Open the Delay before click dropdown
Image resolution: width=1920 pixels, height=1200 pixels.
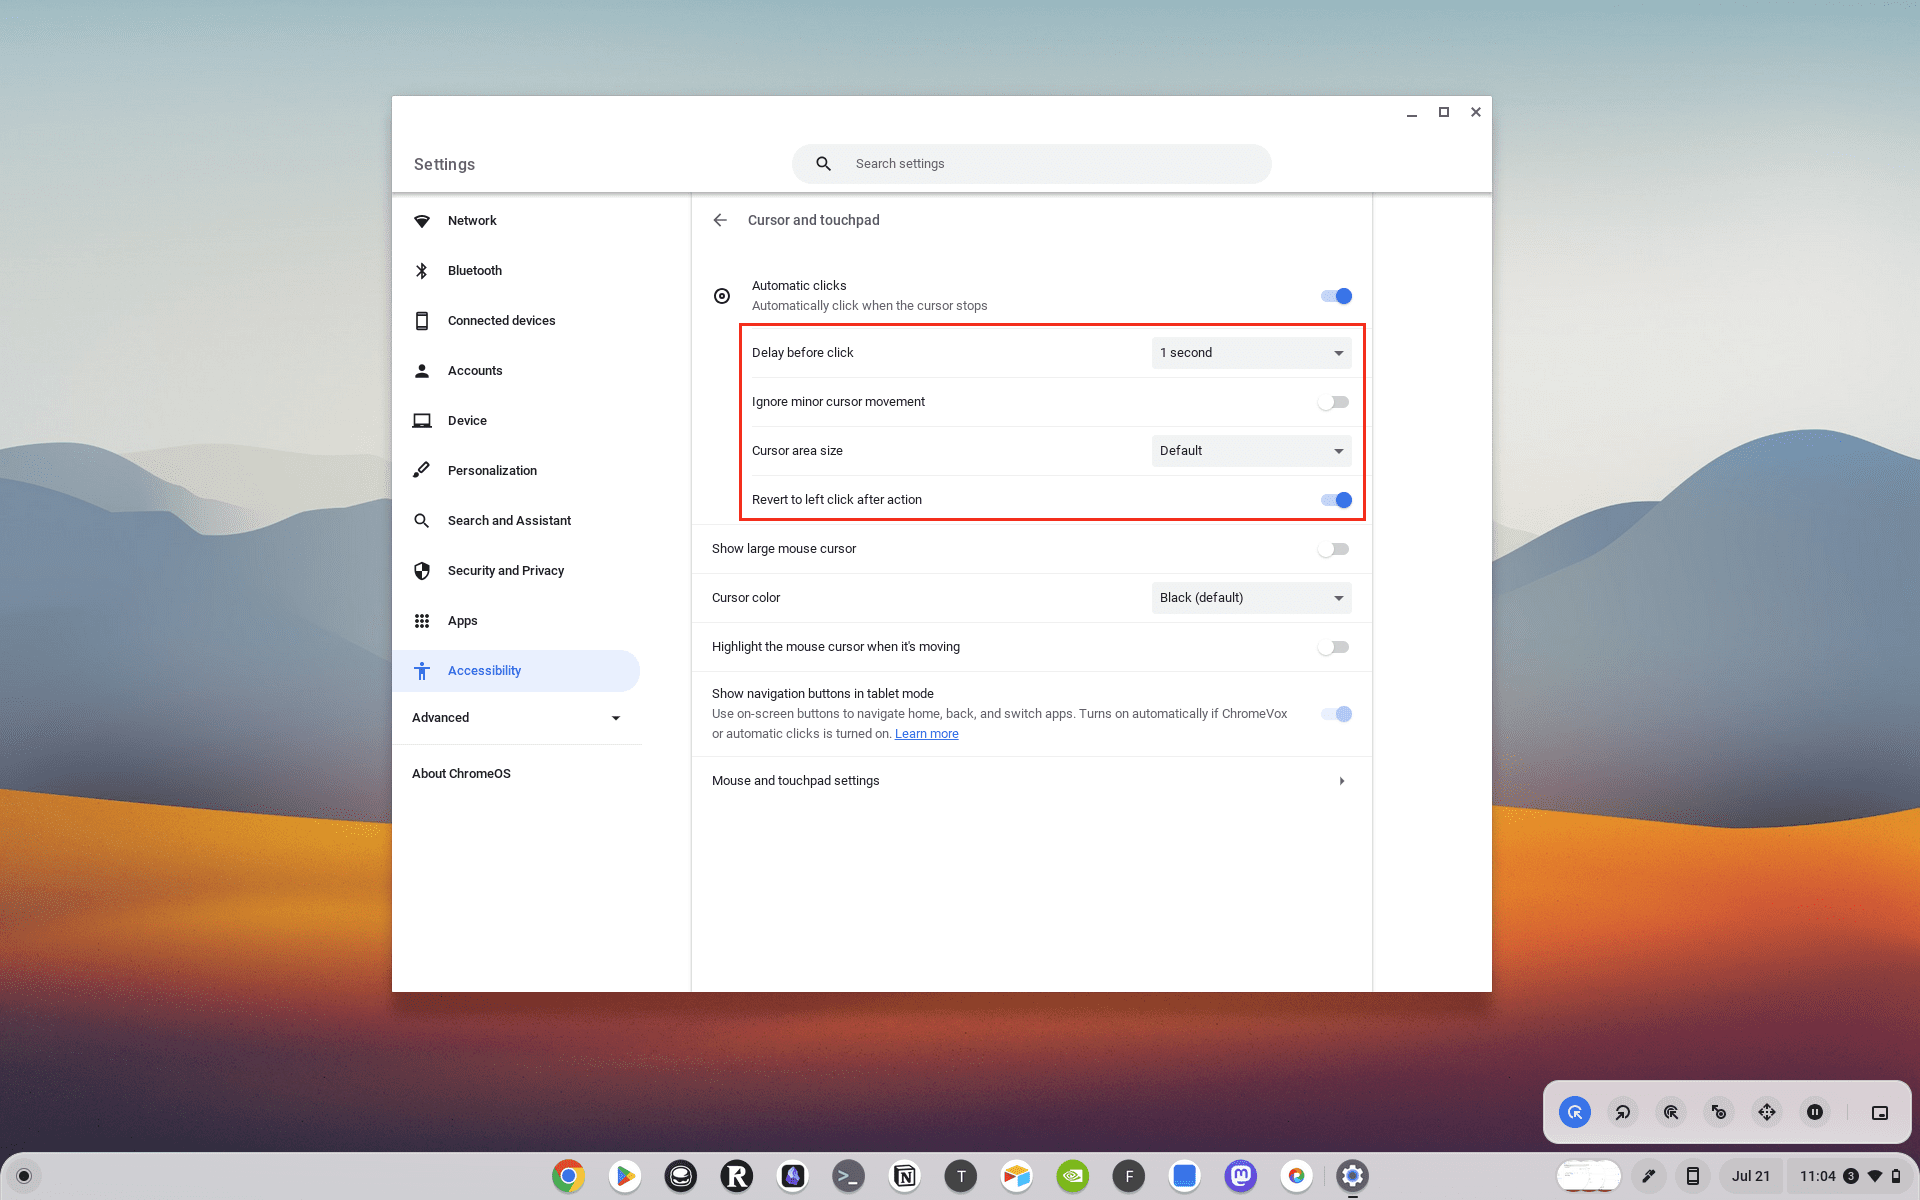point(1250,352)
